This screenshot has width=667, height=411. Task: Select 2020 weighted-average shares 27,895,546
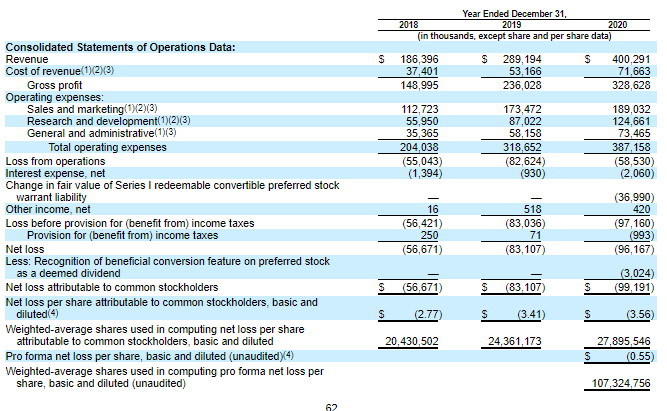coord(624,341)
